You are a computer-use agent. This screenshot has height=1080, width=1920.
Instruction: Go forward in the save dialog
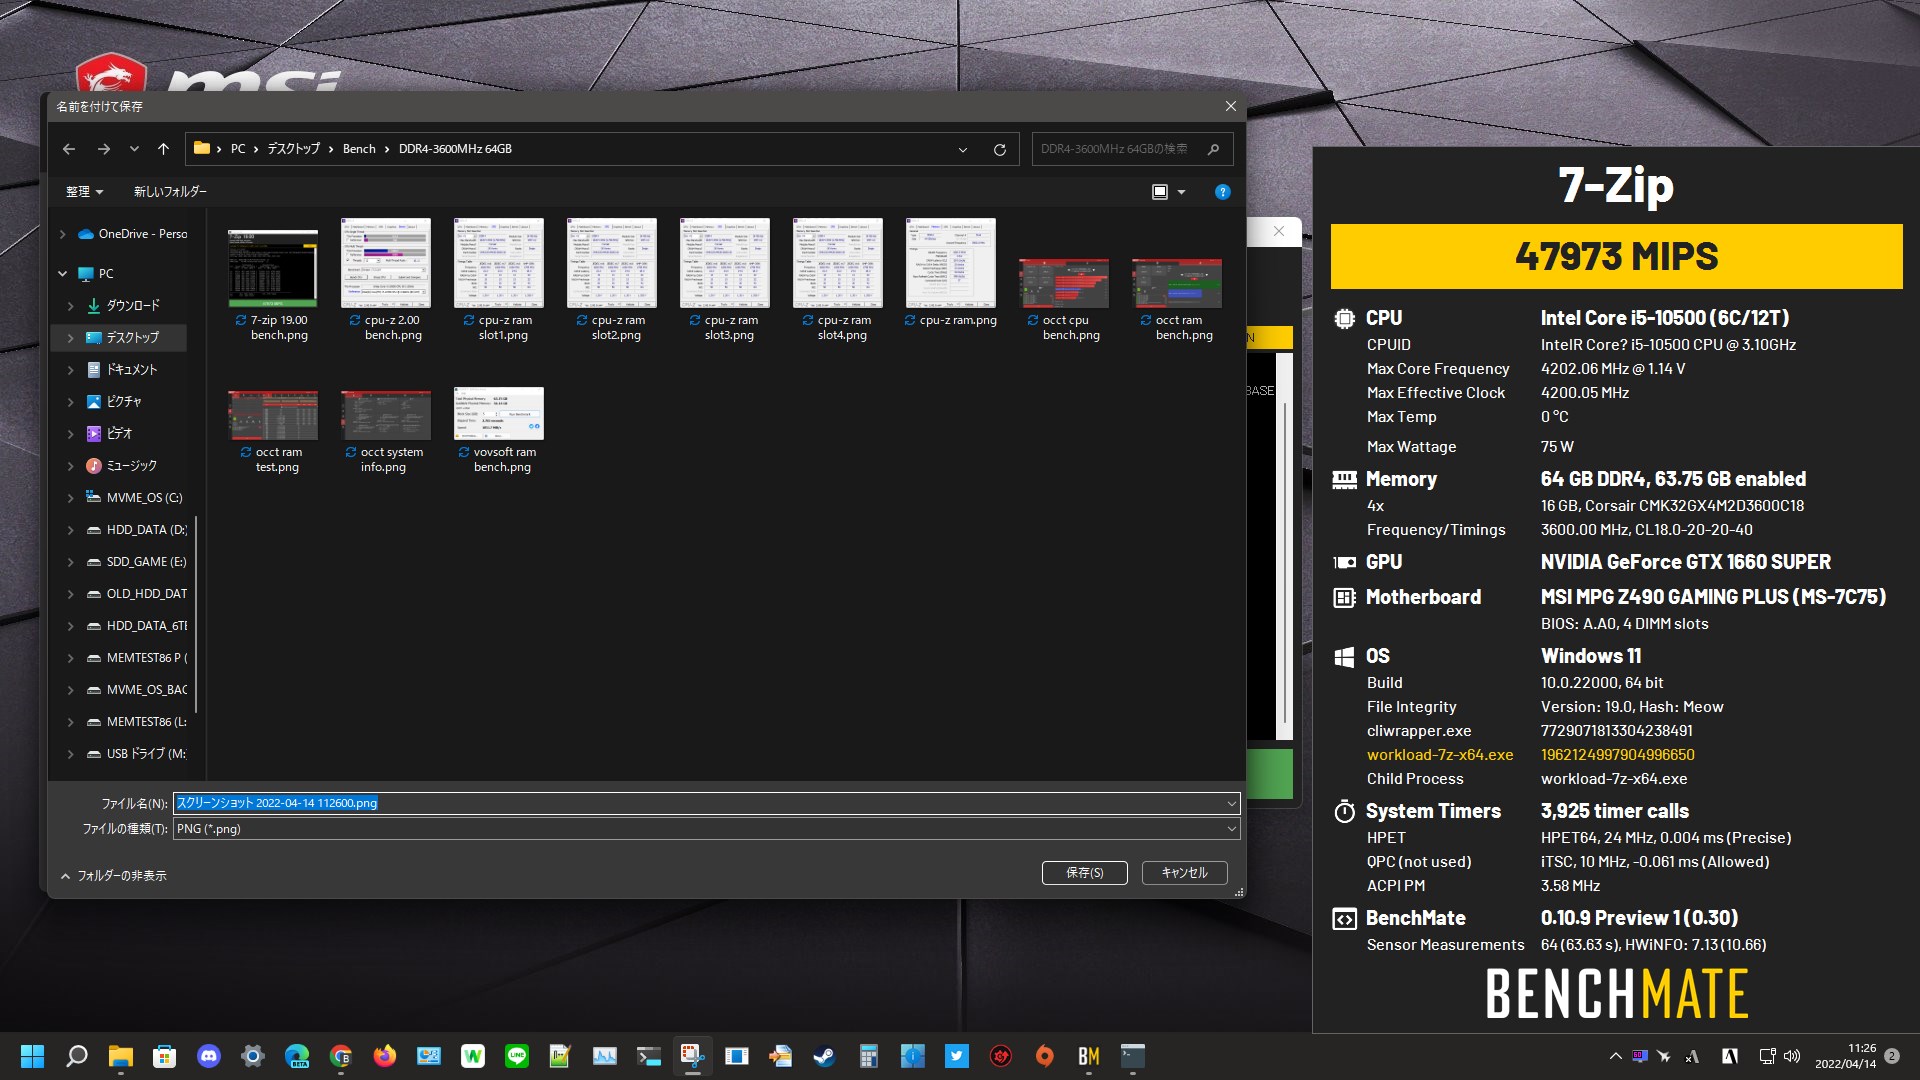coord(104,149)
